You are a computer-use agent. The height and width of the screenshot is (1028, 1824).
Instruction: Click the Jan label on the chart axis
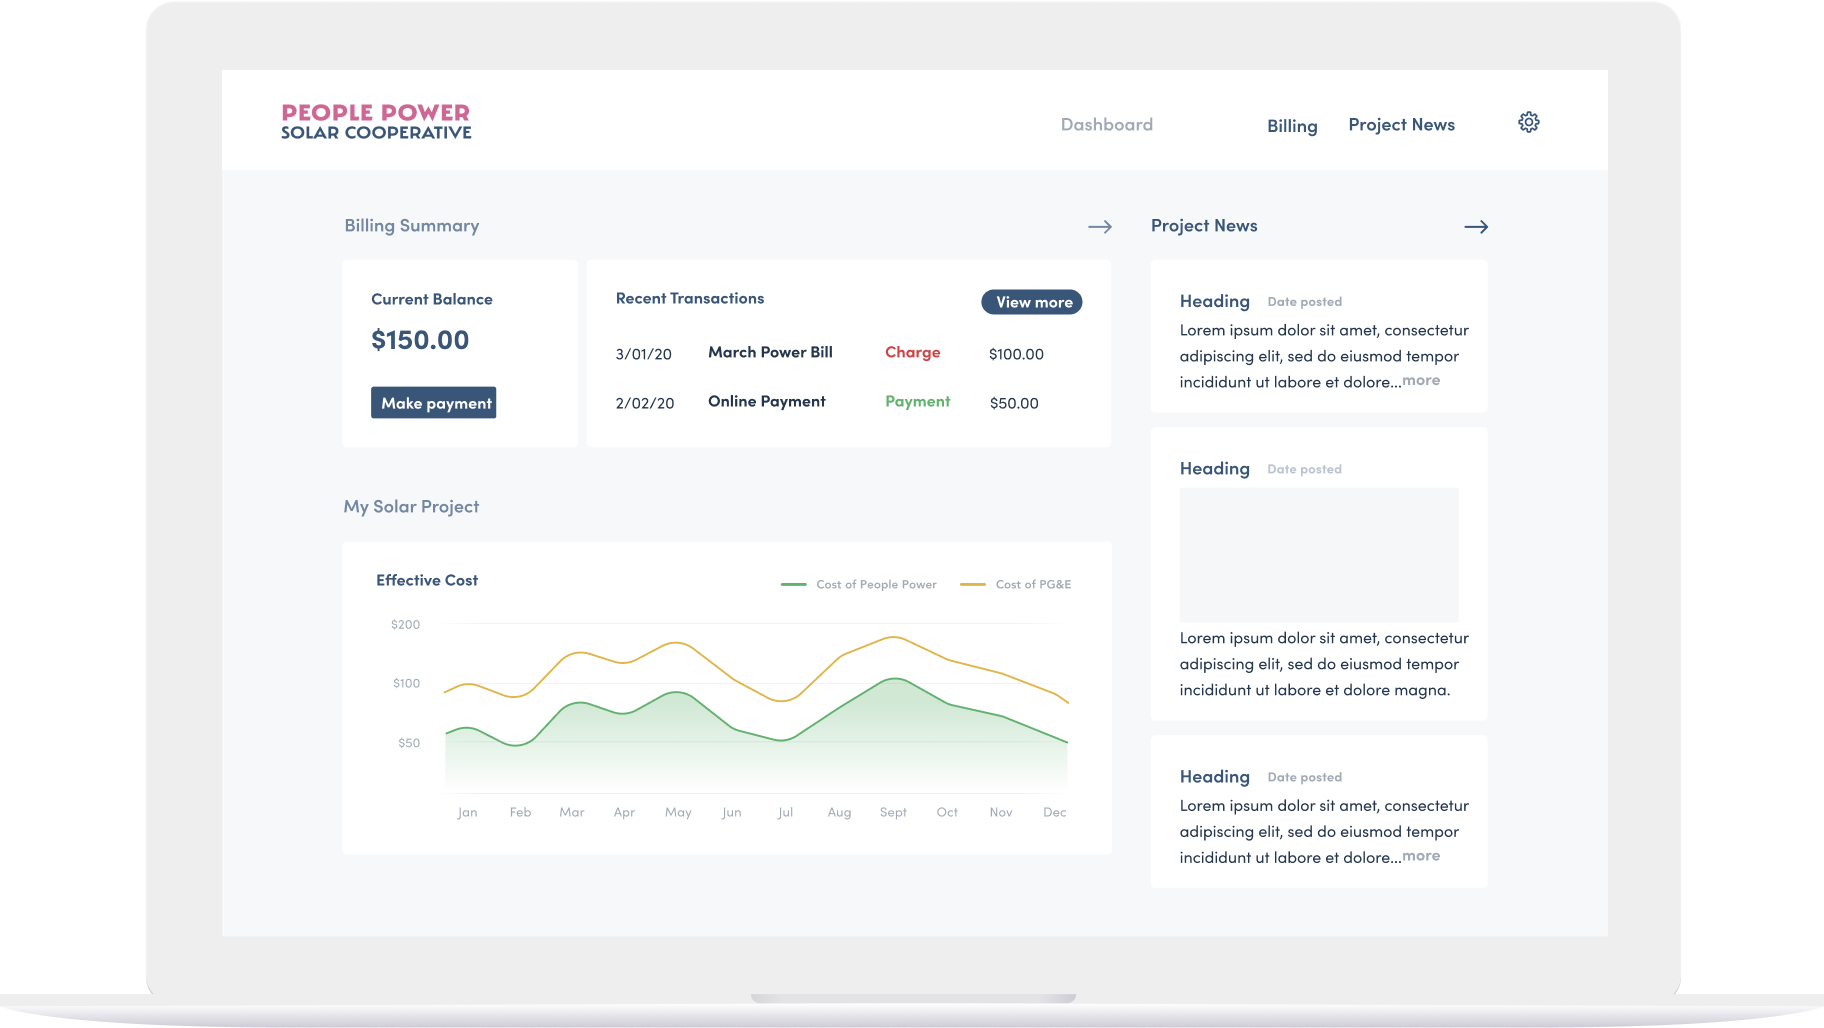coord(467,812)
